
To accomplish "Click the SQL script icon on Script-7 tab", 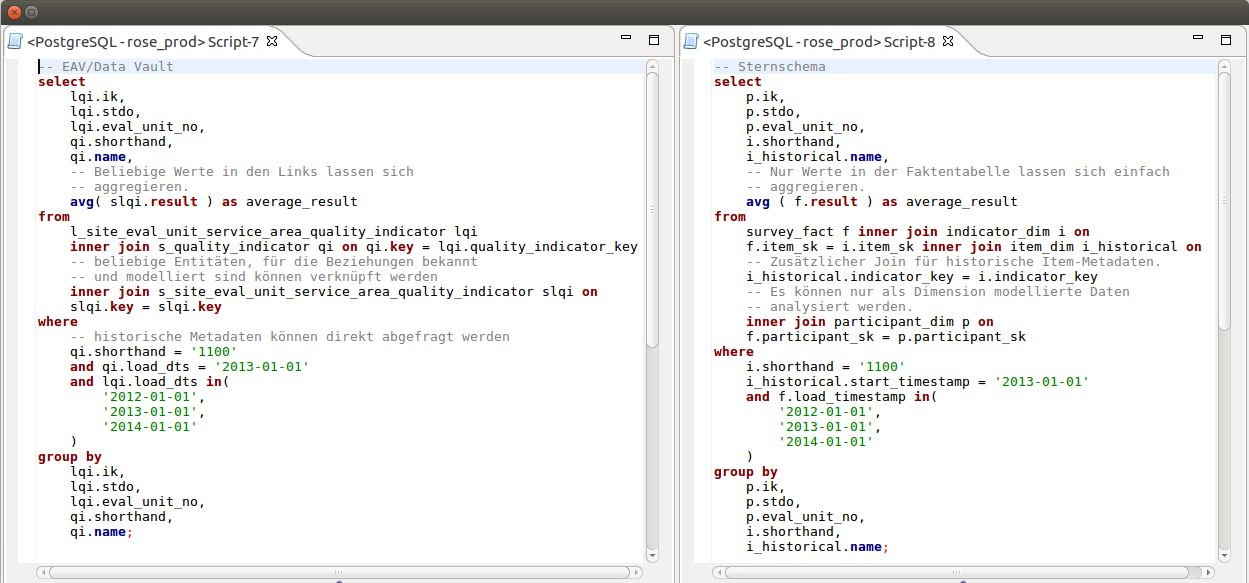I will click(15, 42).
